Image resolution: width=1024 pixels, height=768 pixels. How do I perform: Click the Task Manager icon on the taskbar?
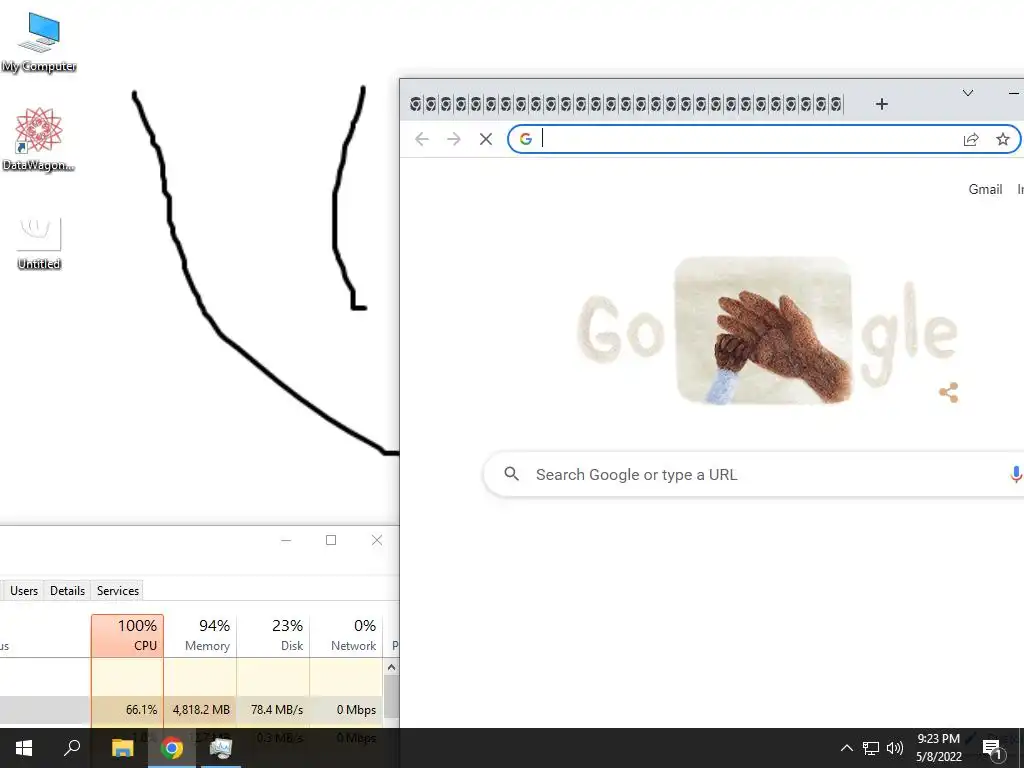221,748
